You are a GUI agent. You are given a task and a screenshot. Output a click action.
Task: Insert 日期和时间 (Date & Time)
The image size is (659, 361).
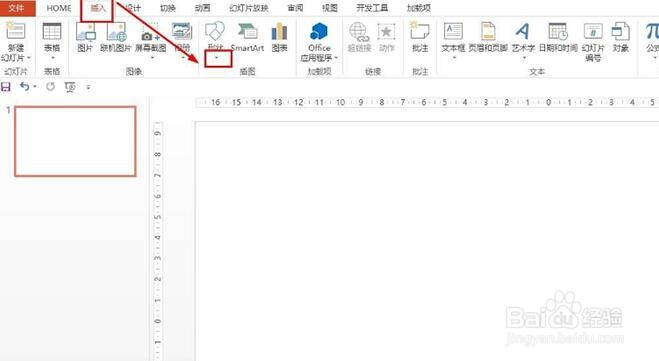click(558, 37)
